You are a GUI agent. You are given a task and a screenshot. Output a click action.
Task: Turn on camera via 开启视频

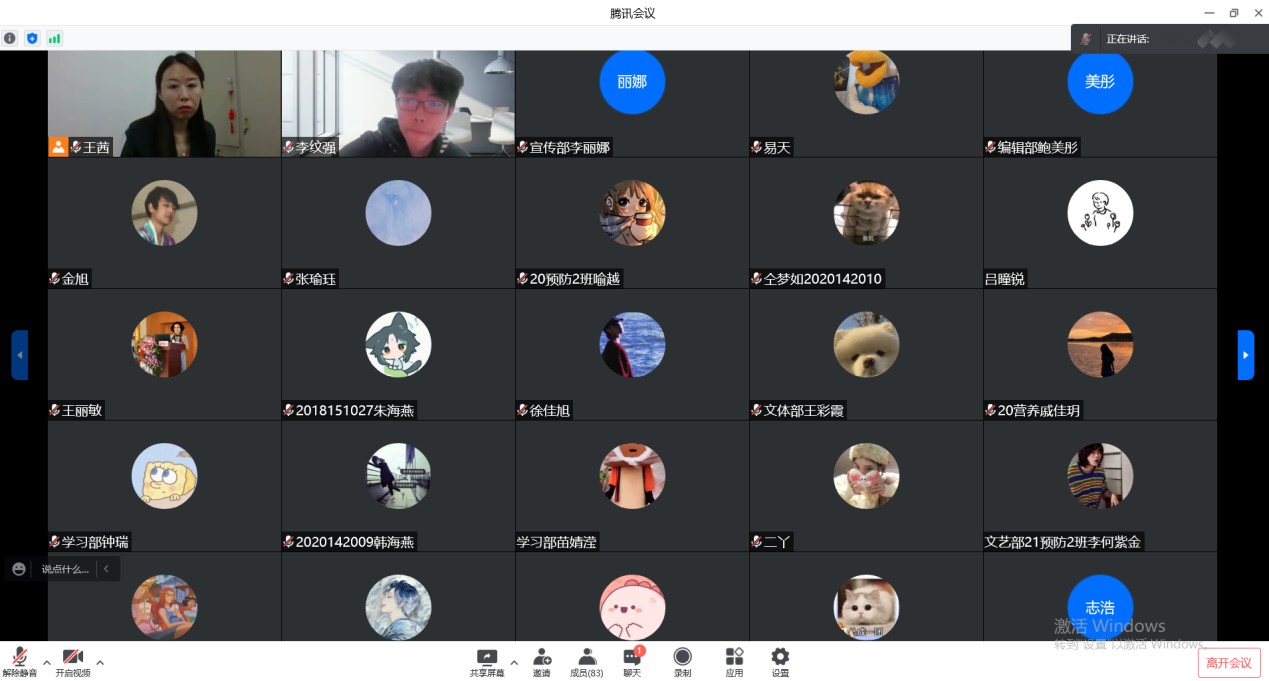point(72,661)
